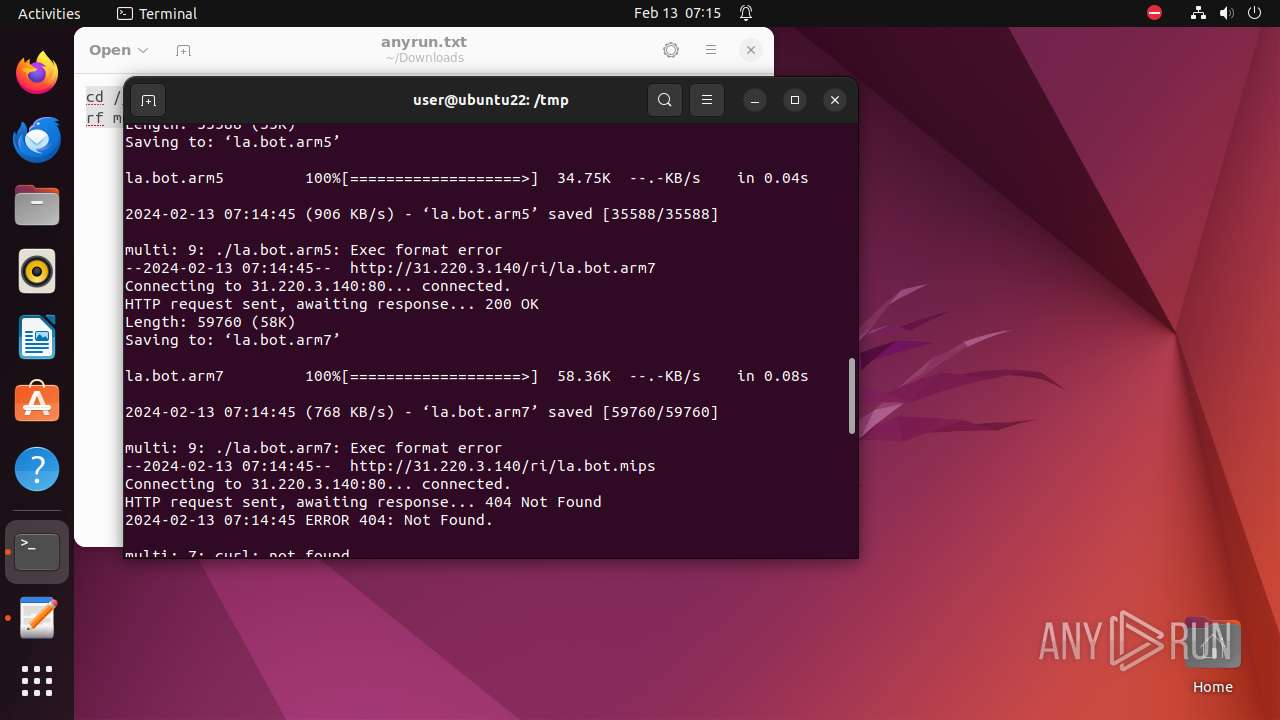Click 'la.bot.arm7: Exec format error' line
The height and width of the screenshot is (720, 1280).
(314, 448)
